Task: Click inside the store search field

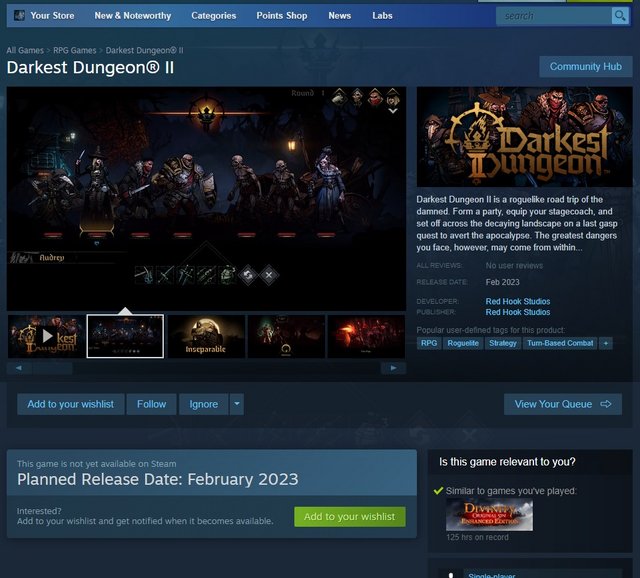Action: pyautogui.click(x=554, y=16)
